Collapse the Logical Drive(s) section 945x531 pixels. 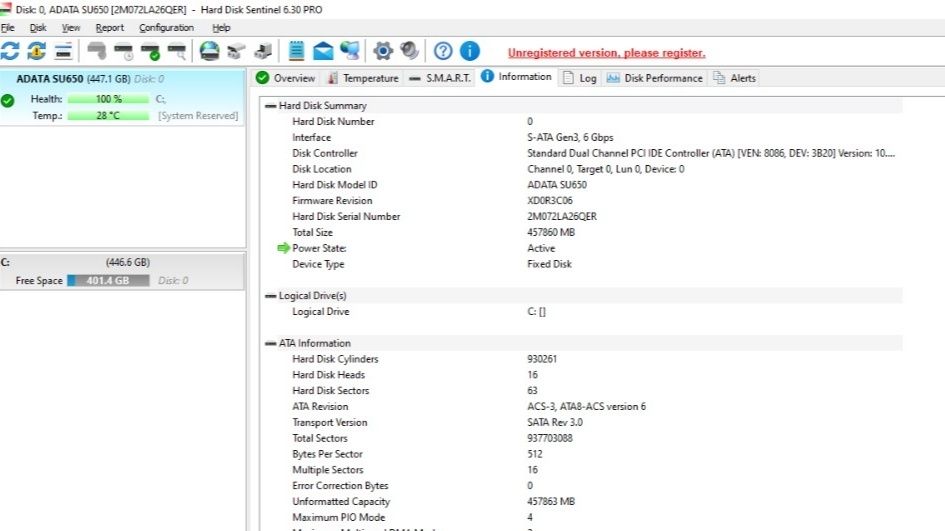(x=271, y=296)
